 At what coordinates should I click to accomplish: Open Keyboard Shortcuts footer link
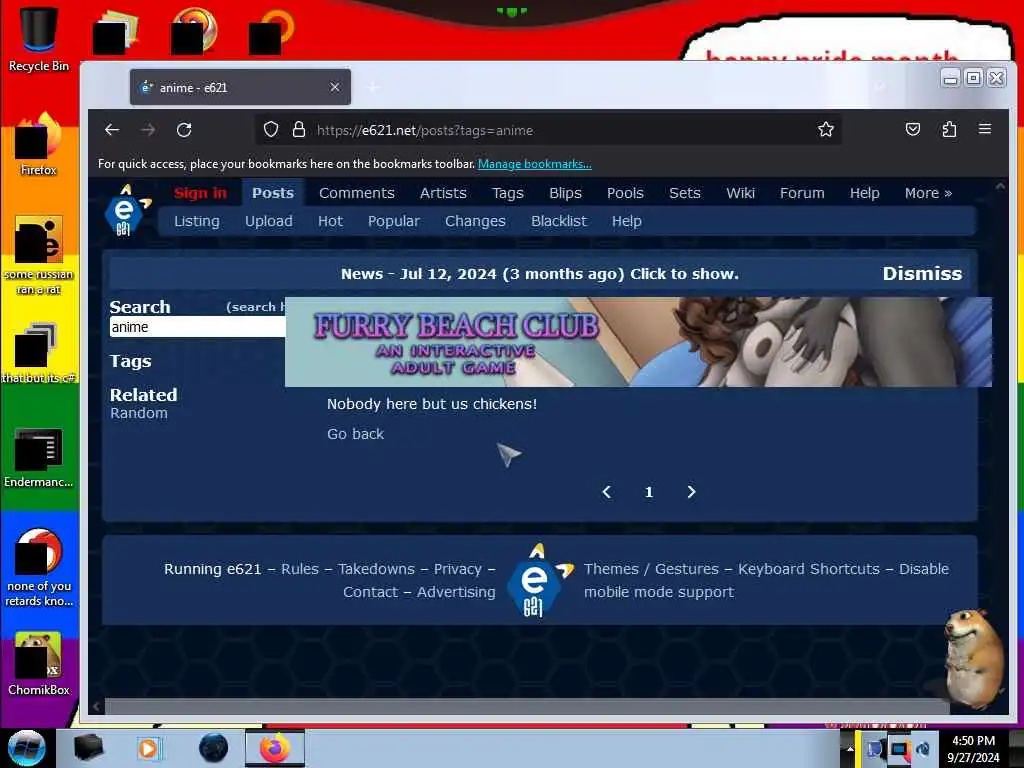(x=808, y=569)
